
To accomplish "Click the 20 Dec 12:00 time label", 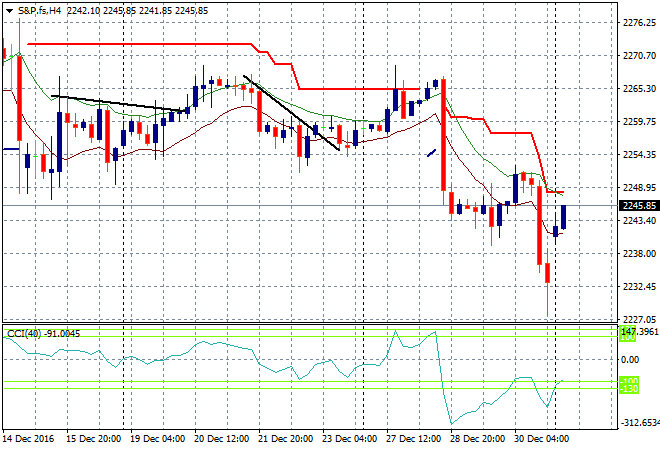I will (221, 439).
